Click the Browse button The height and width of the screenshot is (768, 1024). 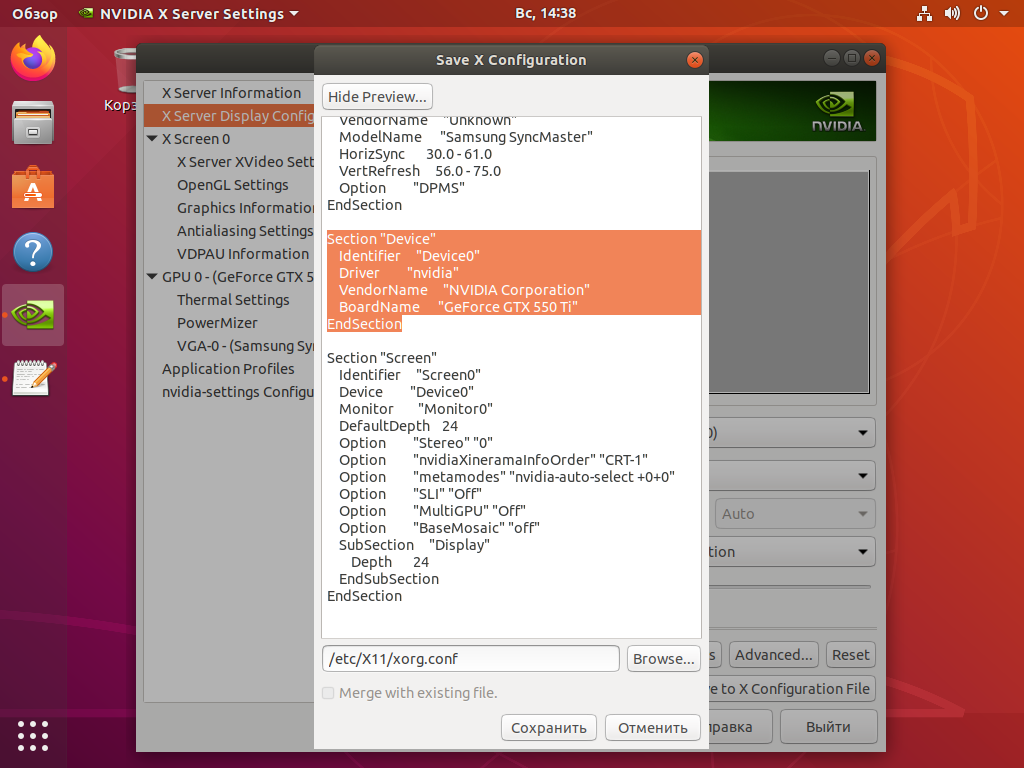point(664,659)
